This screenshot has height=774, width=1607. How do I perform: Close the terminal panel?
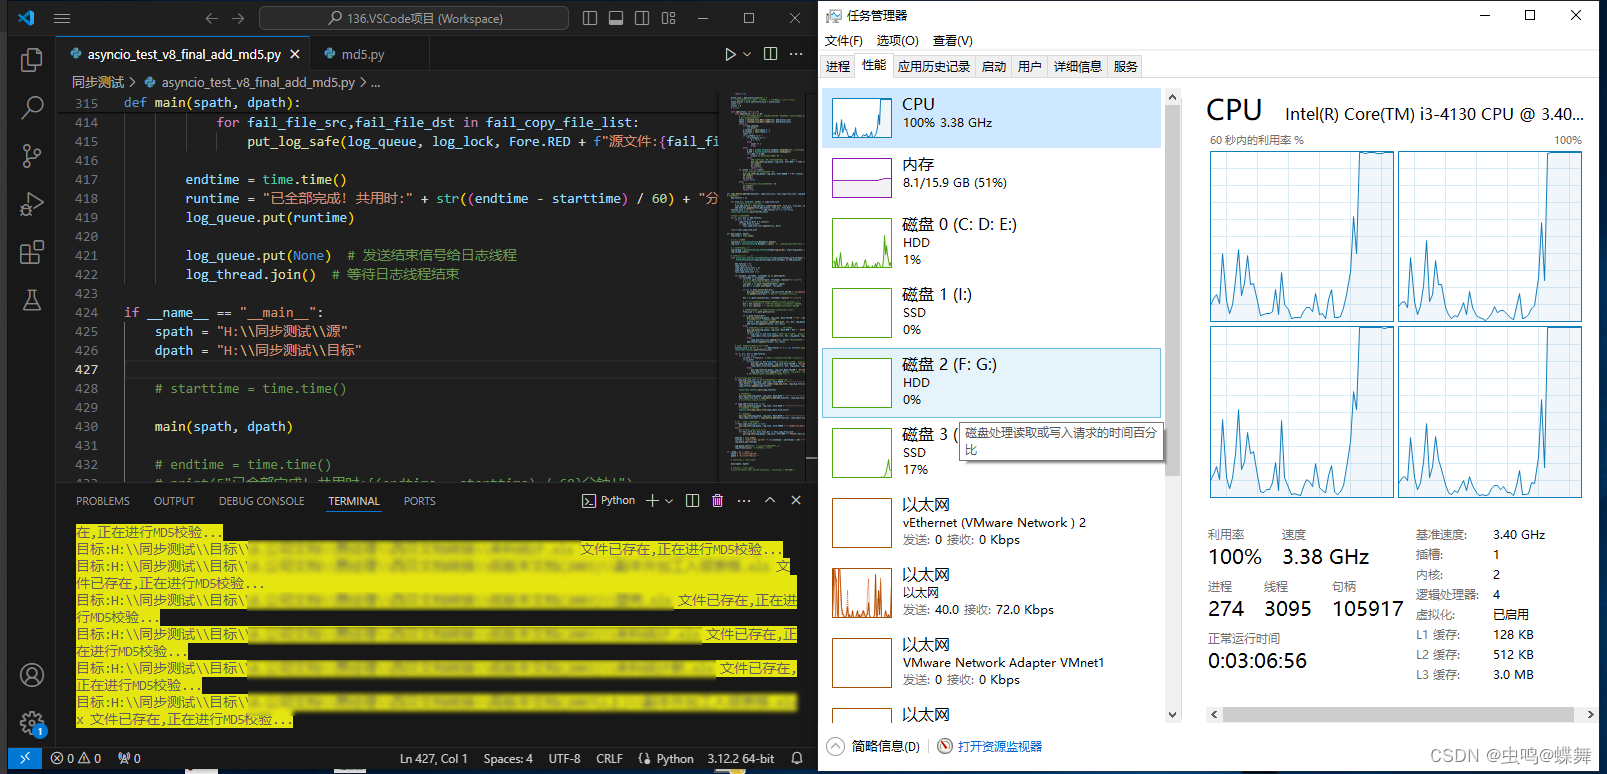(x=796, y=500)
